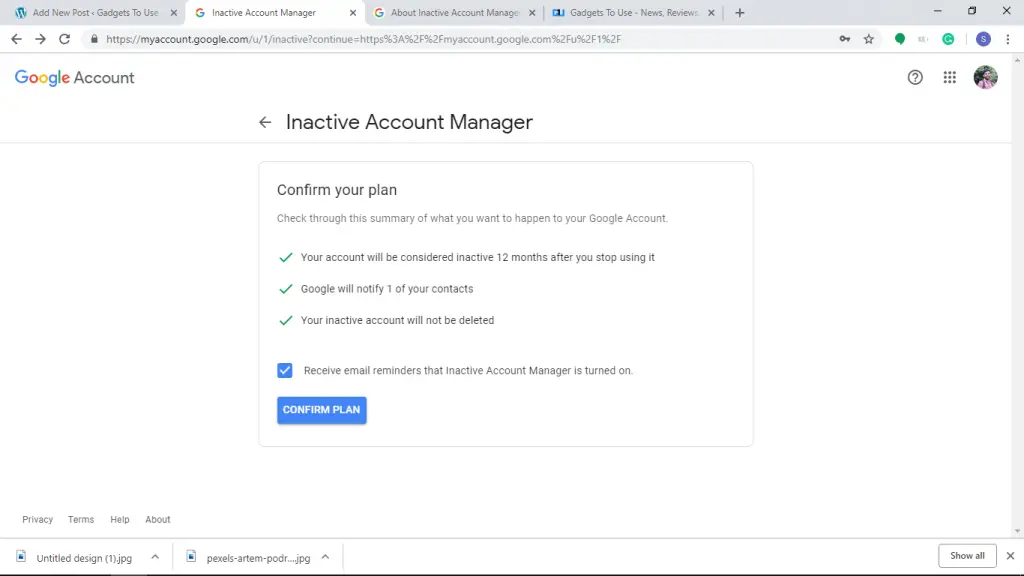This screenshot has height=576, width=1024.
Task: Open the Privacy footer link
Action: tap(37, 520)
